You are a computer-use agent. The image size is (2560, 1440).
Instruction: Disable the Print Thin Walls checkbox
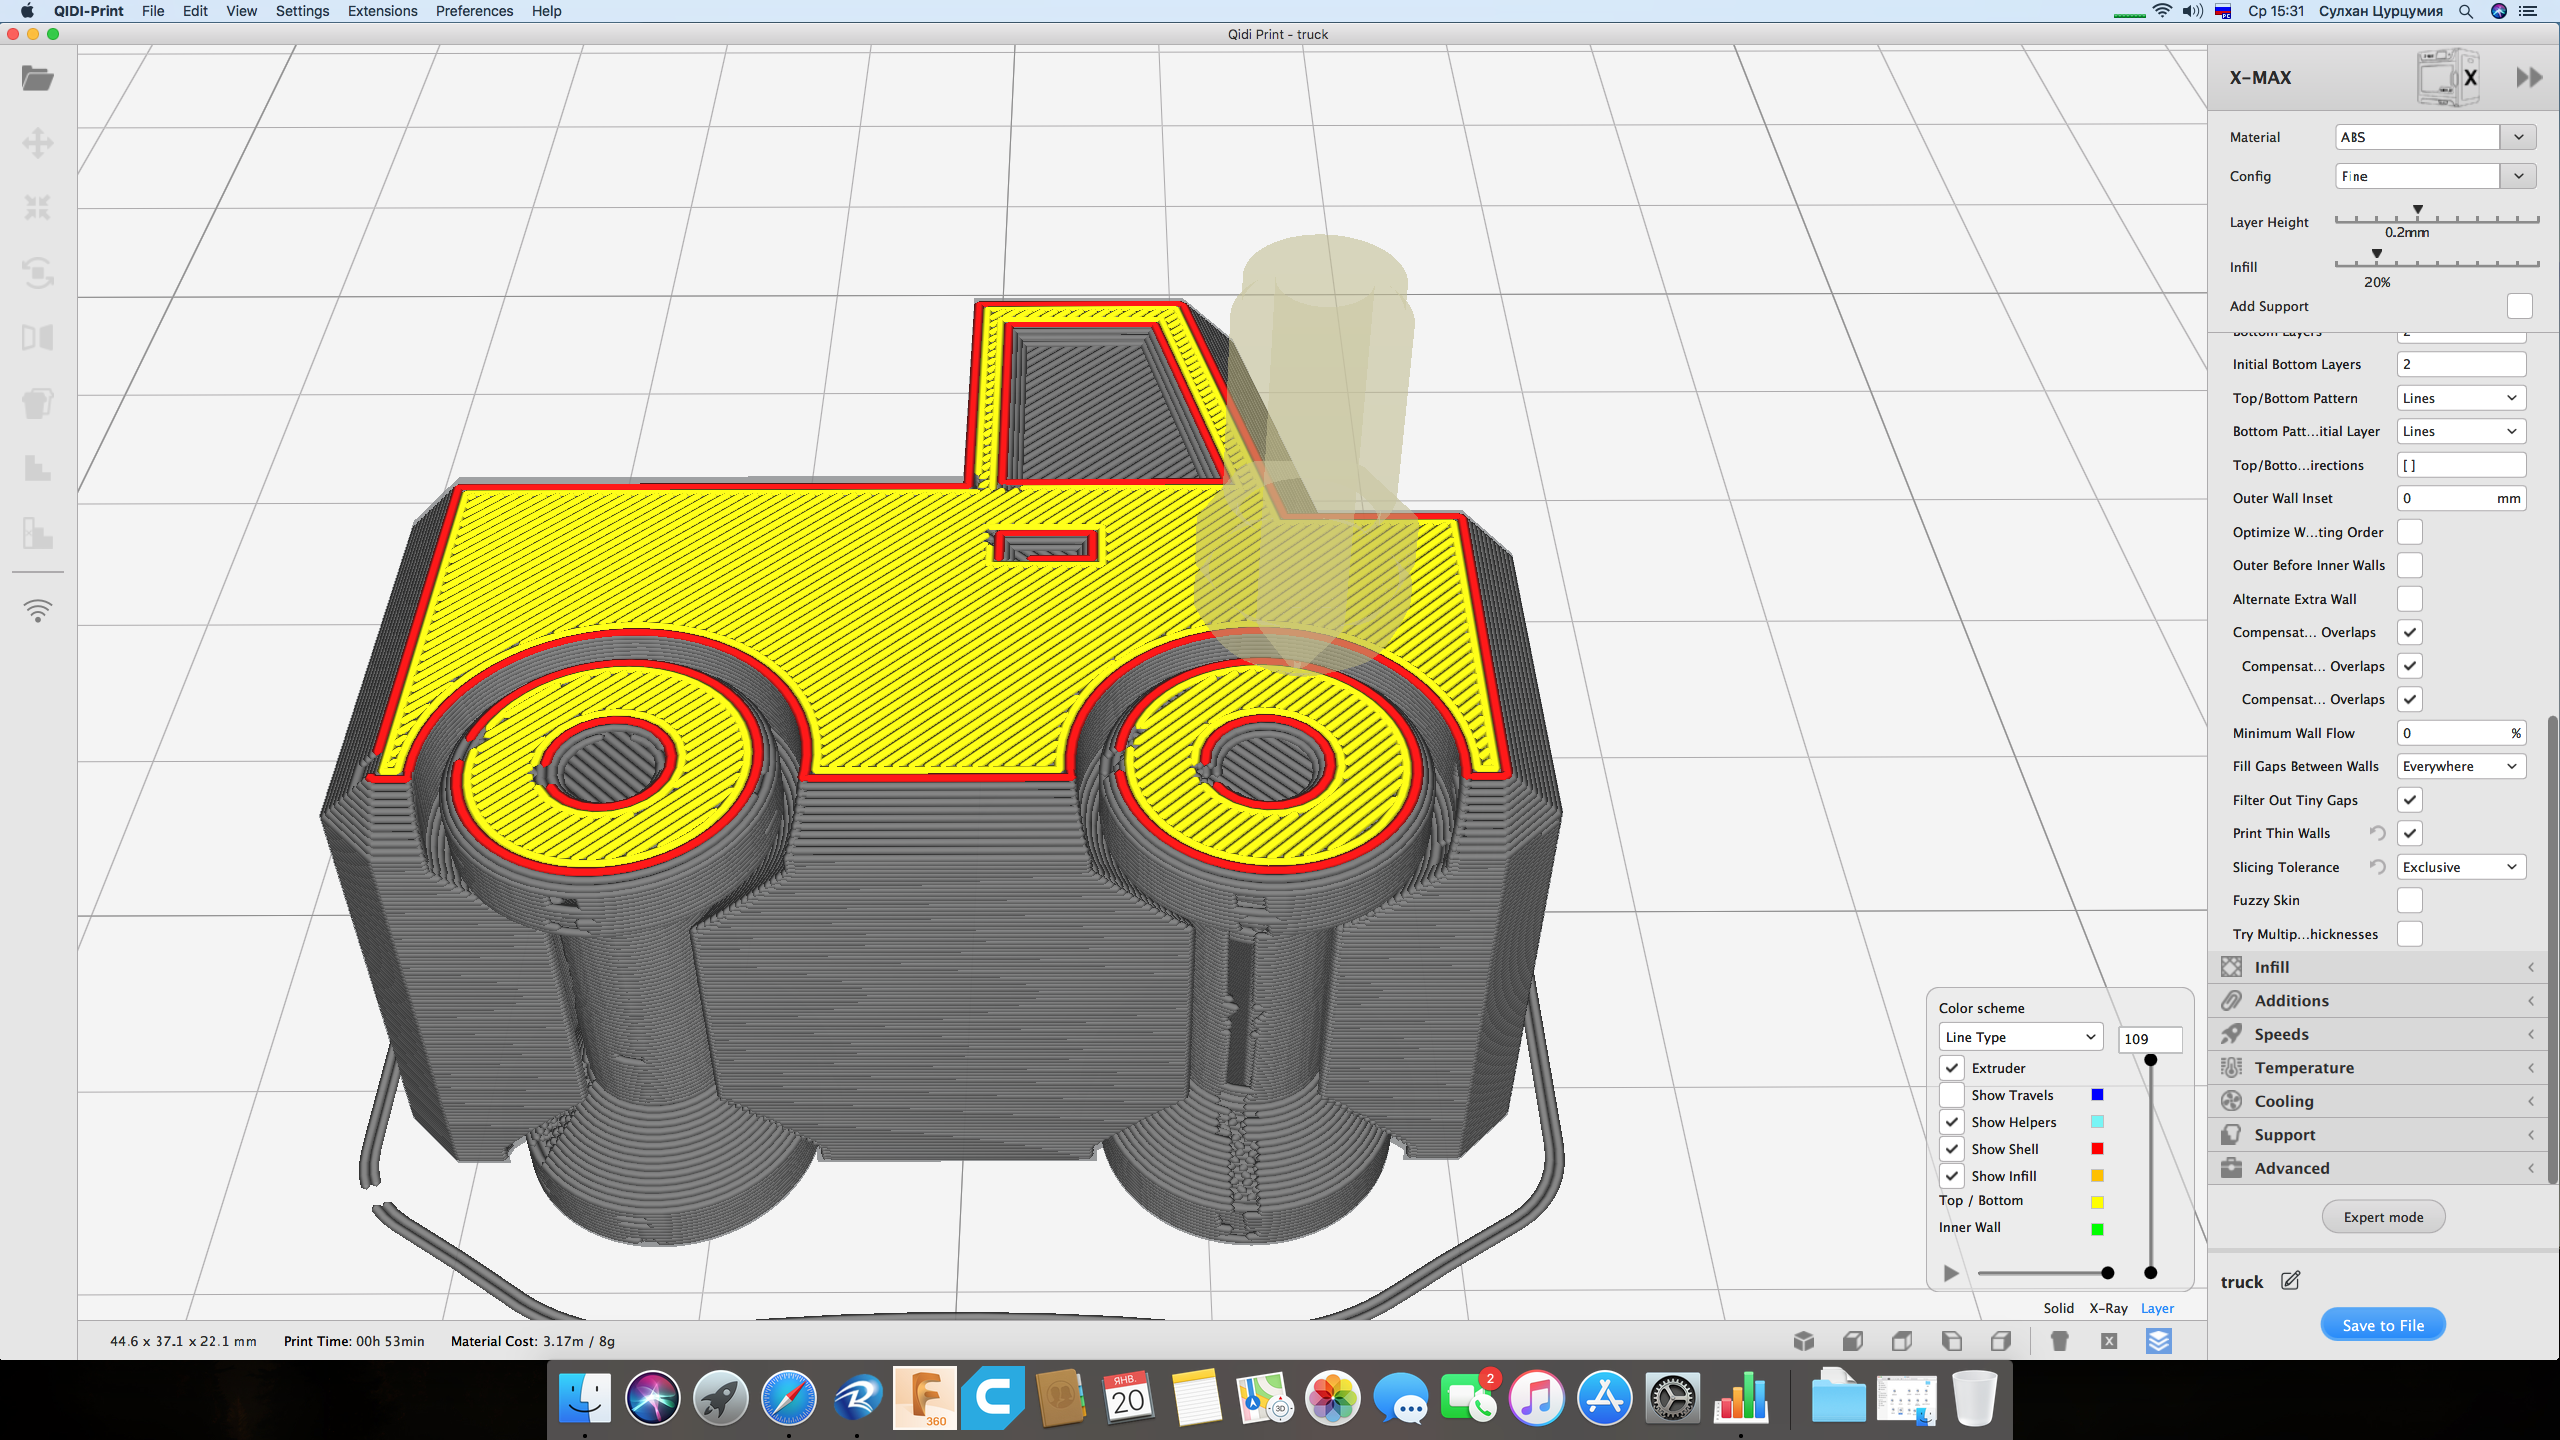2410,833
